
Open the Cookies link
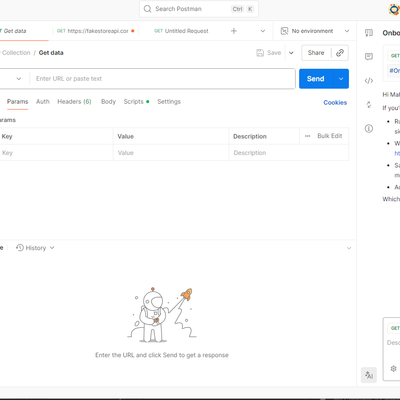pos(335,103)
